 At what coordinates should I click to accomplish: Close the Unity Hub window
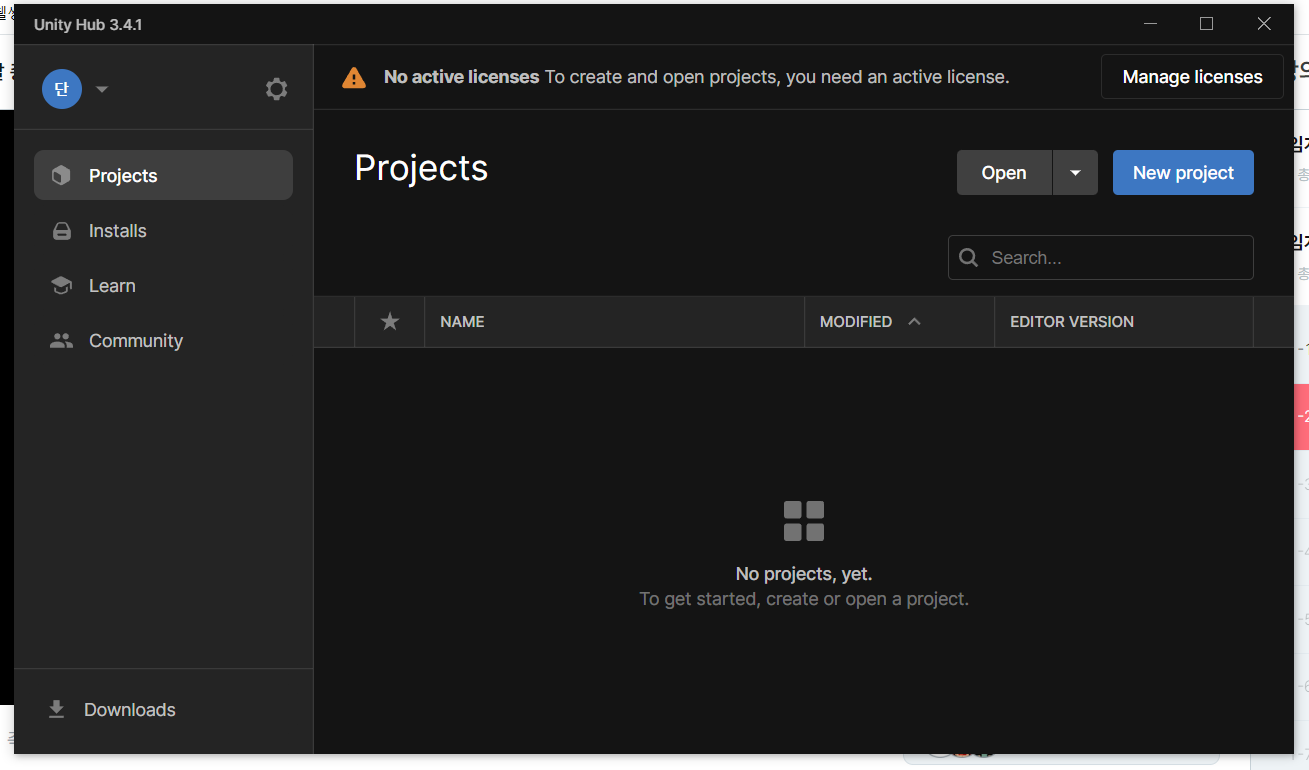coord(1264,24)
